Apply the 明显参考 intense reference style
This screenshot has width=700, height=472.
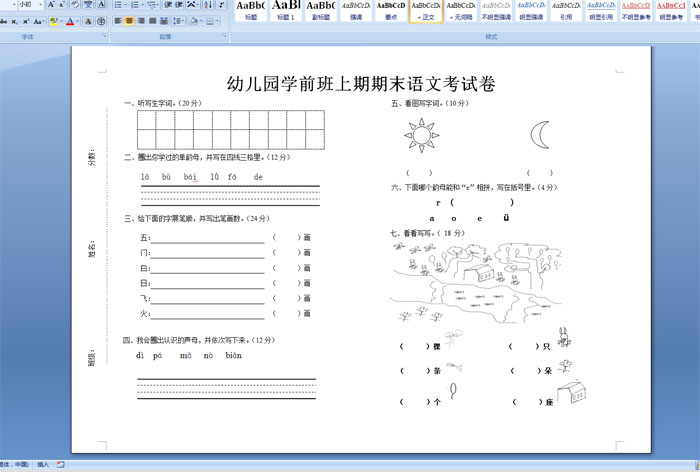tap(671, 11)
